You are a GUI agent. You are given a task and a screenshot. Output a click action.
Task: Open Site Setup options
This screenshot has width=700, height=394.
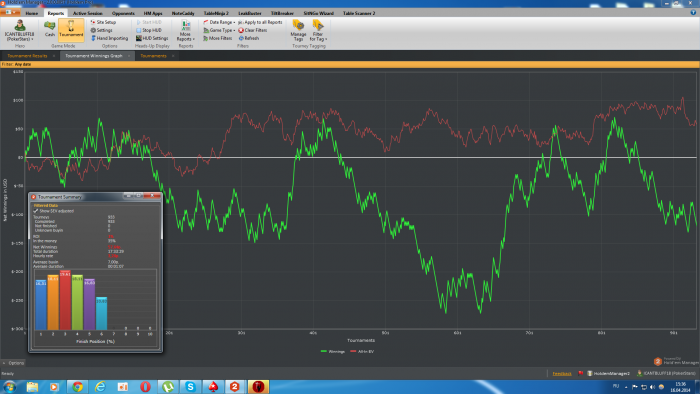coord(104,22)
